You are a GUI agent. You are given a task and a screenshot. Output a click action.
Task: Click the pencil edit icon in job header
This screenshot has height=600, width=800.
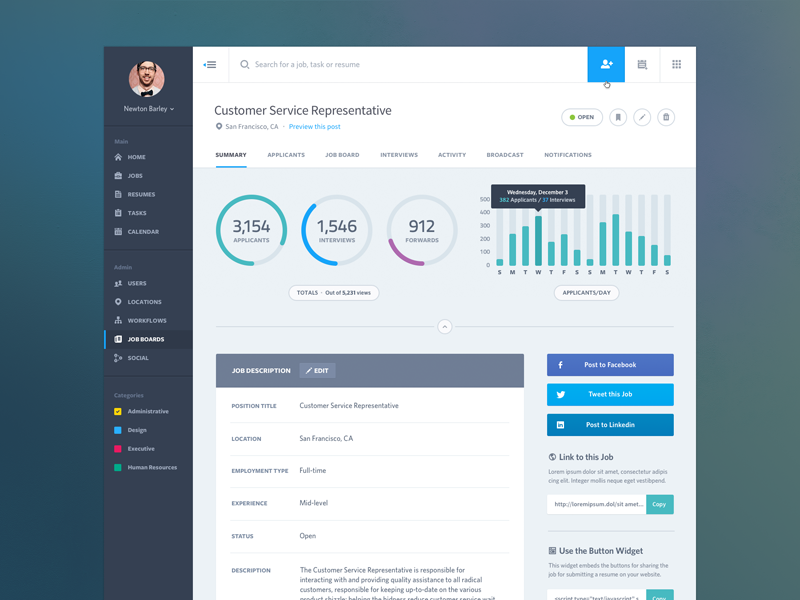[x=642, y=117]
